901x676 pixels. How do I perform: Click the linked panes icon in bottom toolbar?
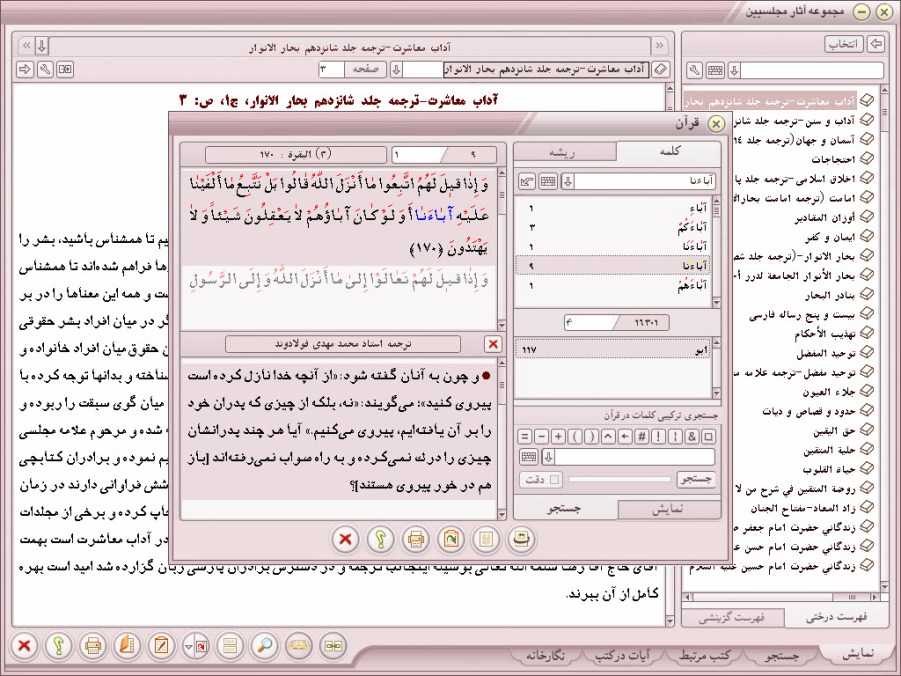tap(333, 646)
